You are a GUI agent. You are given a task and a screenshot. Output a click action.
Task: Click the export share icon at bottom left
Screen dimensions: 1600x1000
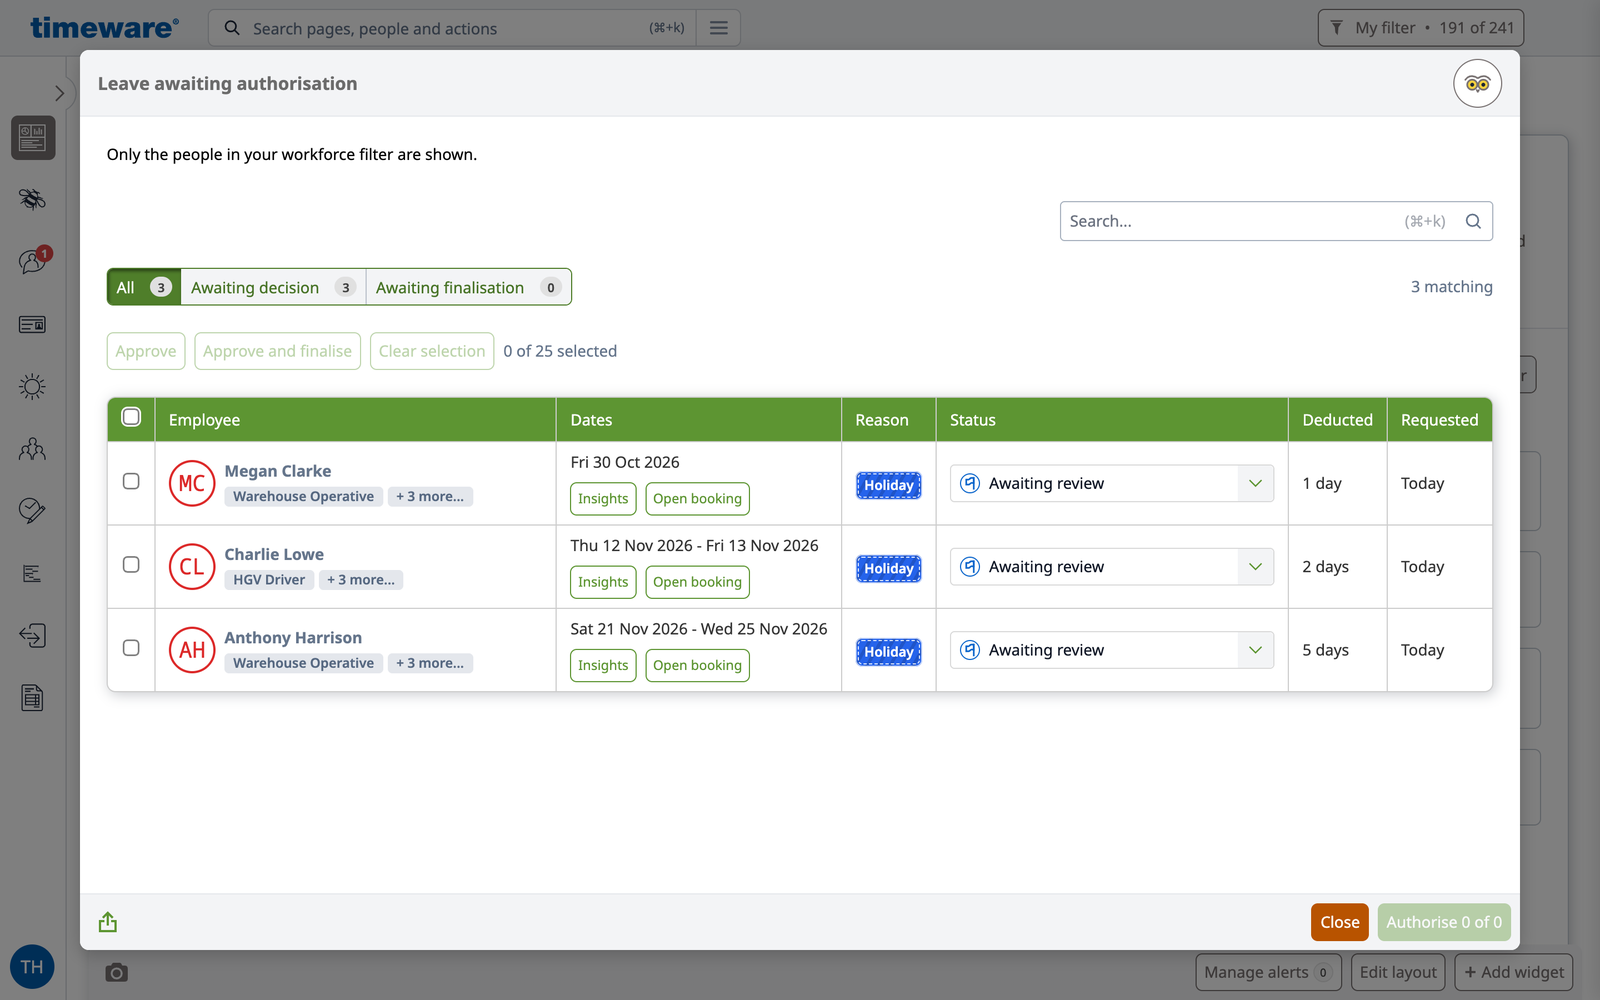click(x=108, y=922)
